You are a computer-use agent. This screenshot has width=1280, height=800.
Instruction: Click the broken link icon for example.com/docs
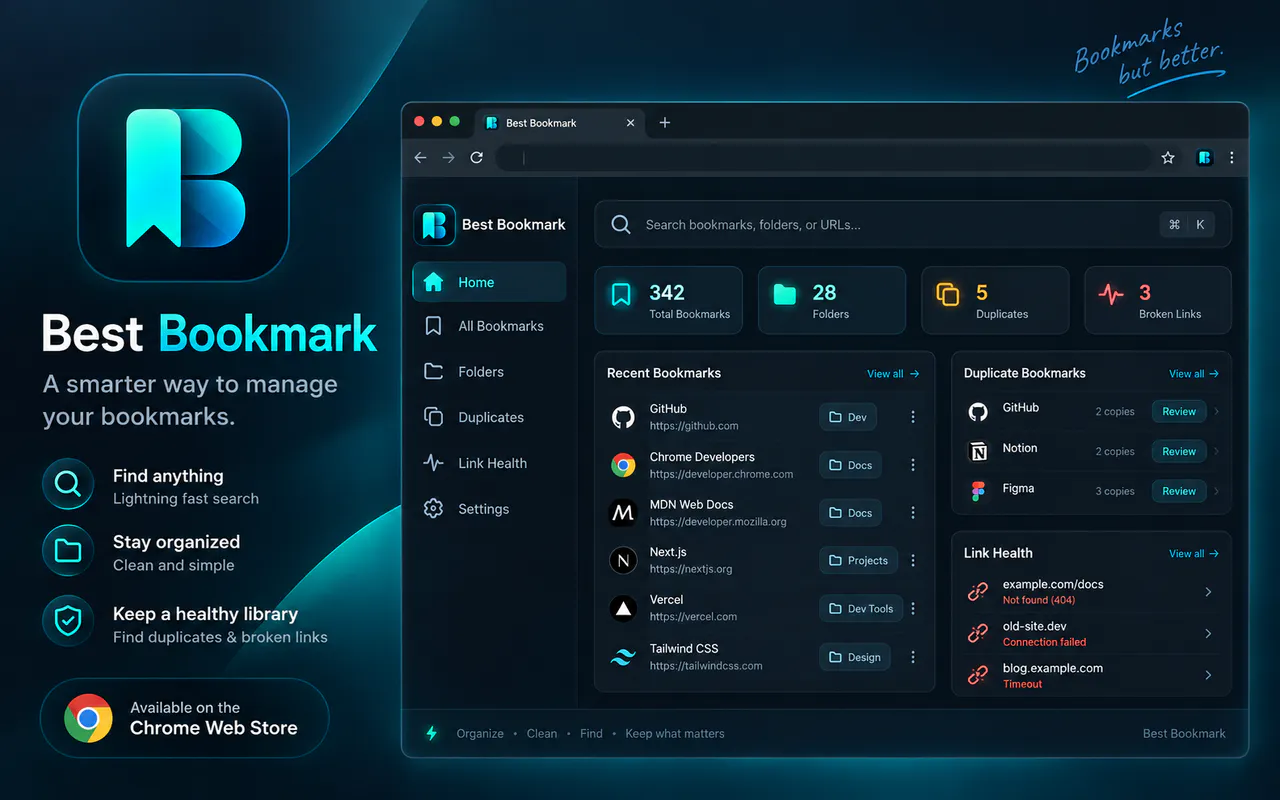point(978,592)
